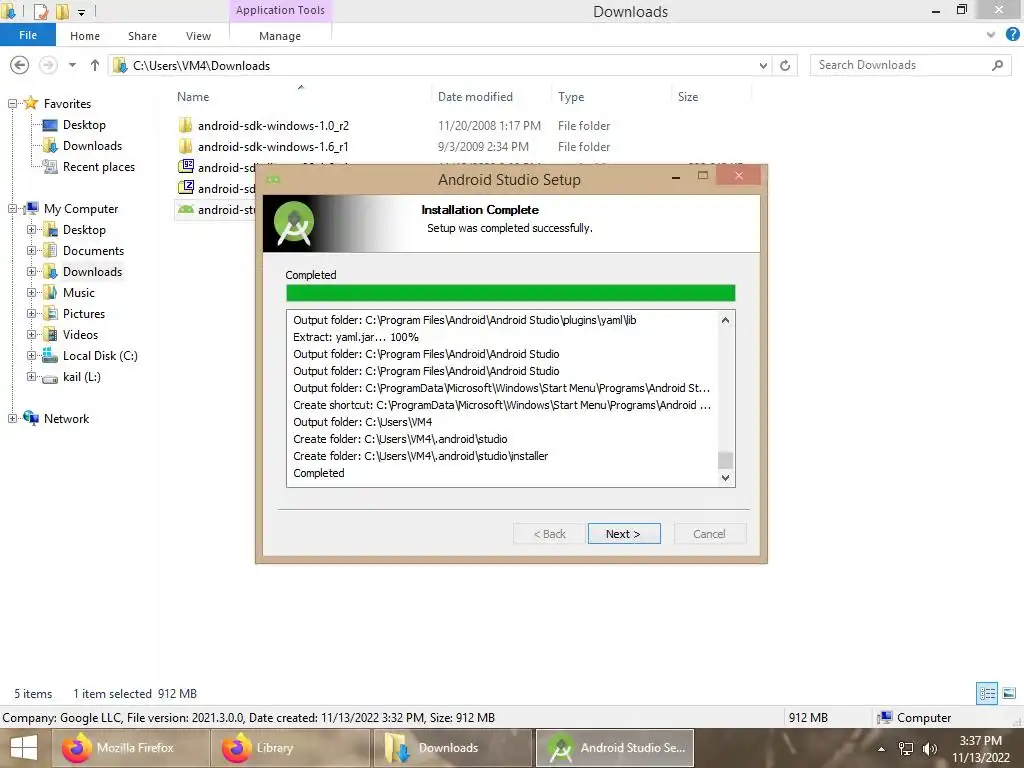Viewport: 1024px width, 768px height.
Task: Click the install log scroll down arrow
Action: (725, 477)
